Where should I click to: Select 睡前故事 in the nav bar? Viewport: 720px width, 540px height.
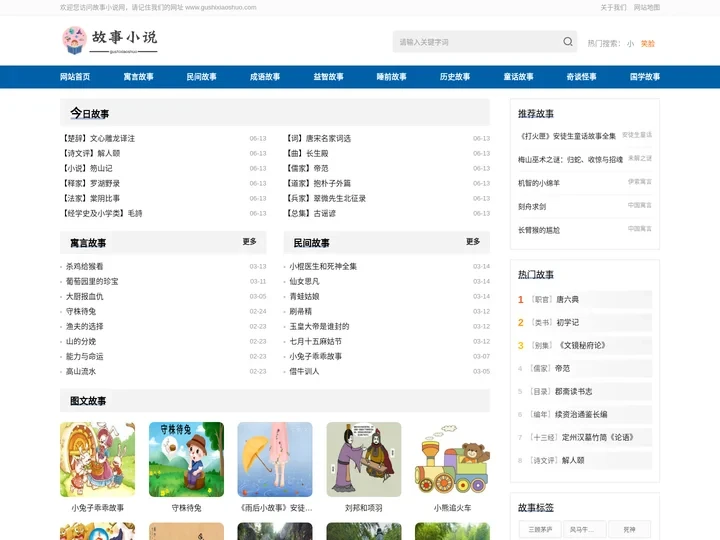point(392,77)
